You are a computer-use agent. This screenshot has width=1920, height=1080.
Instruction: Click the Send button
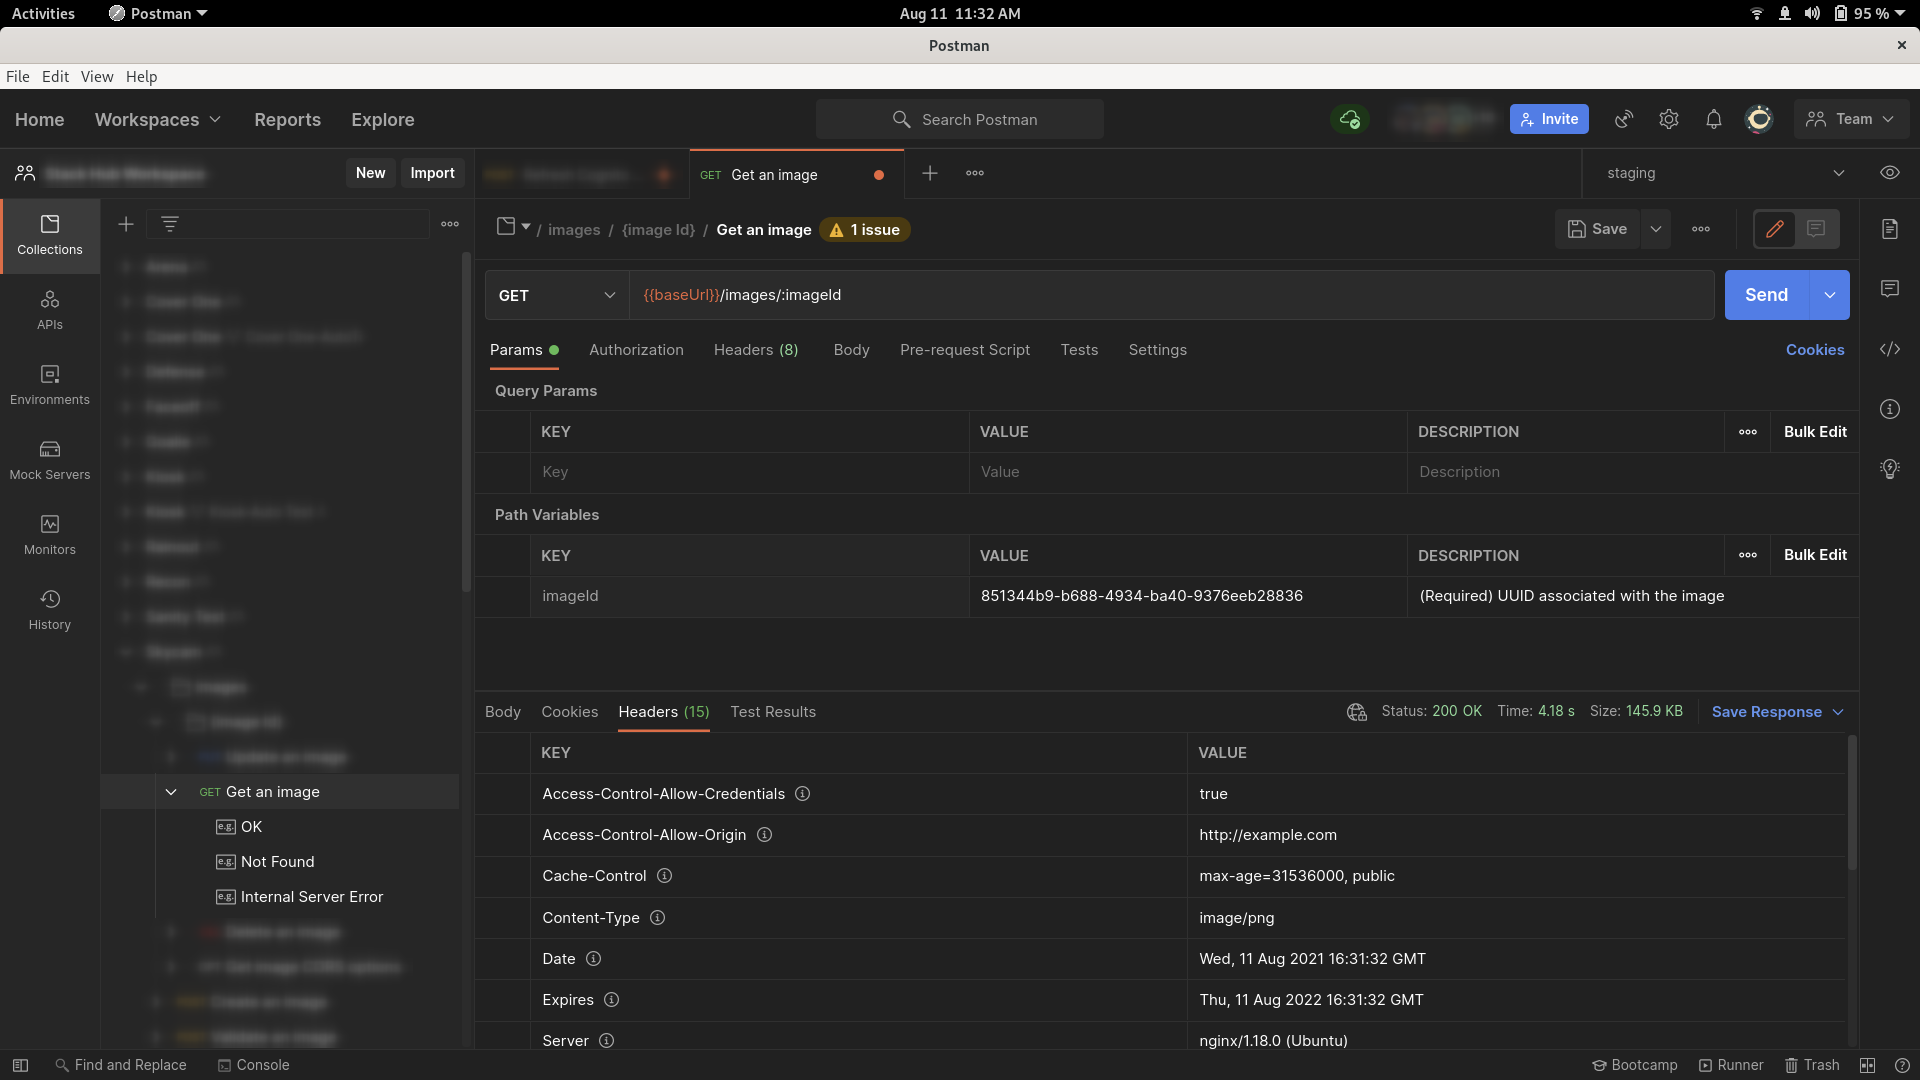[1766, 295]
